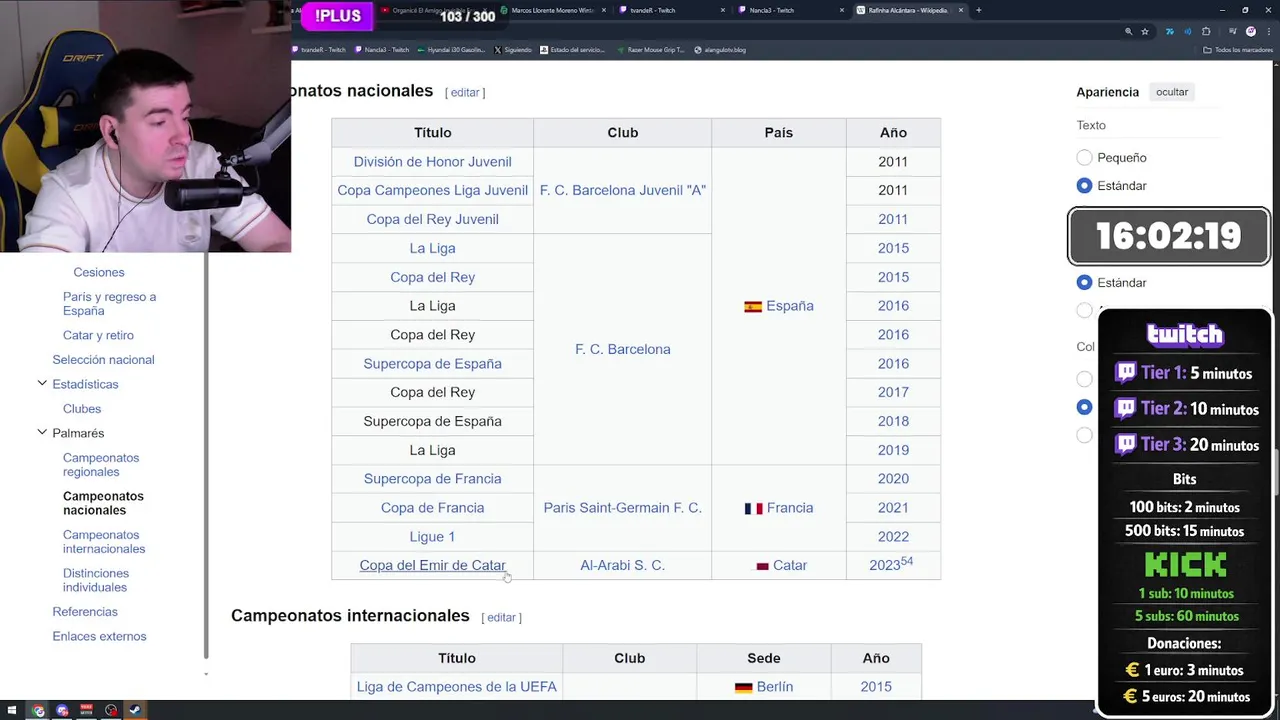
Task: Close the Nancla3 Twitch tab
Action: pos(842,10)
